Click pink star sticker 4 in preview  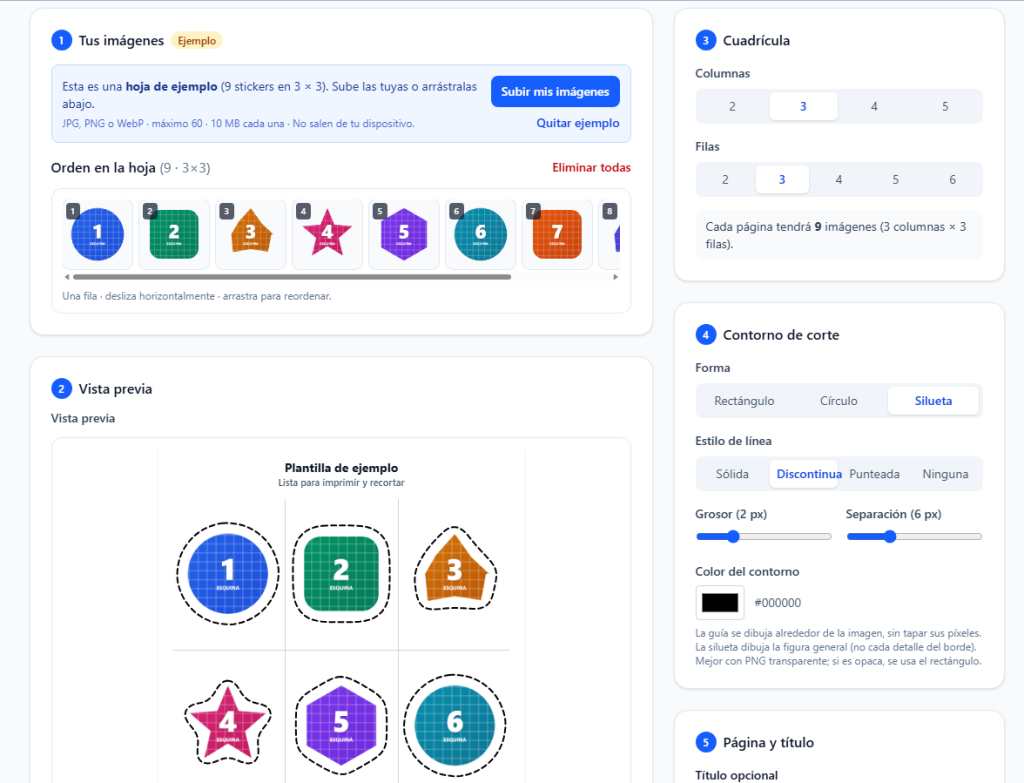[x=227, y=723]
